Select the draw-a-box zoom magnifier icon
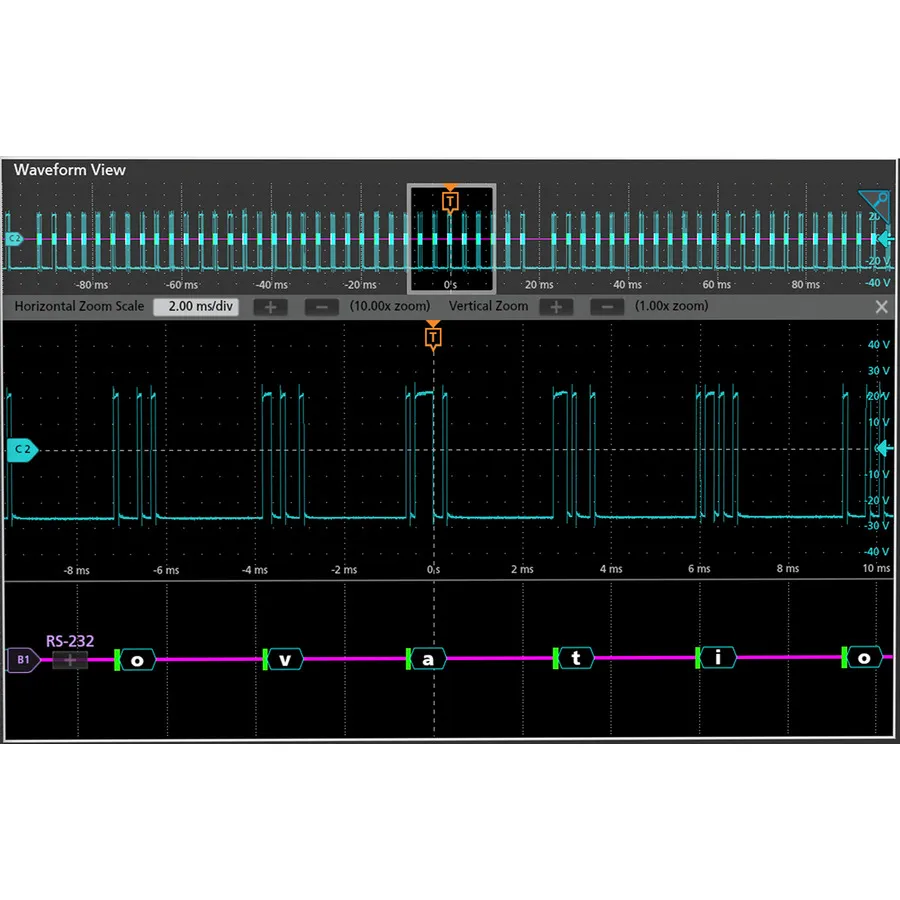Viewport: 900px width, 900px height. (x=875, y=205)
